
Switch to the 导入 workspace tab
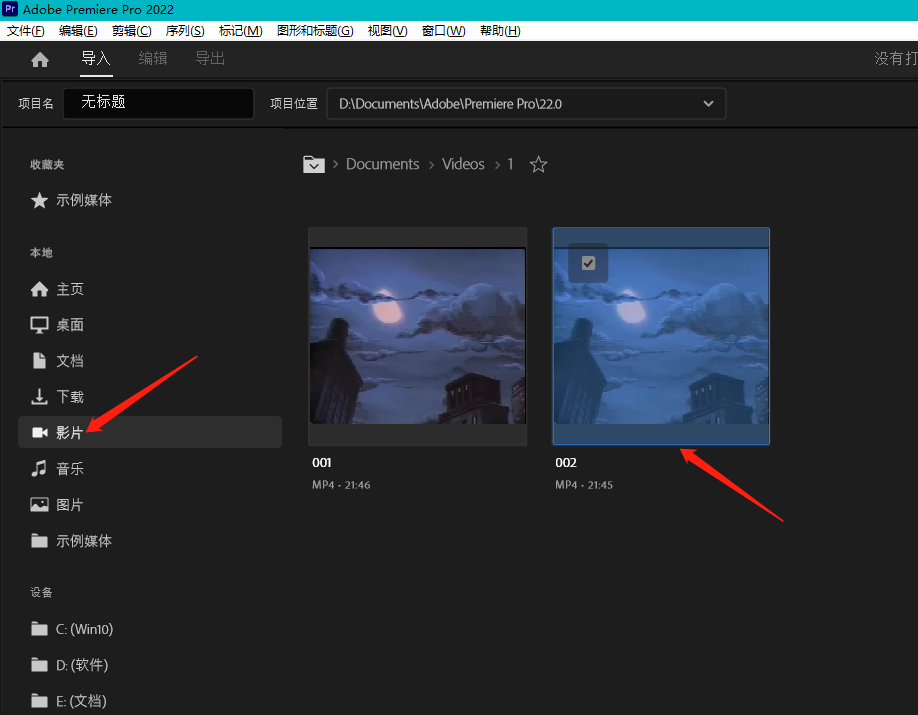pos(95,59)
